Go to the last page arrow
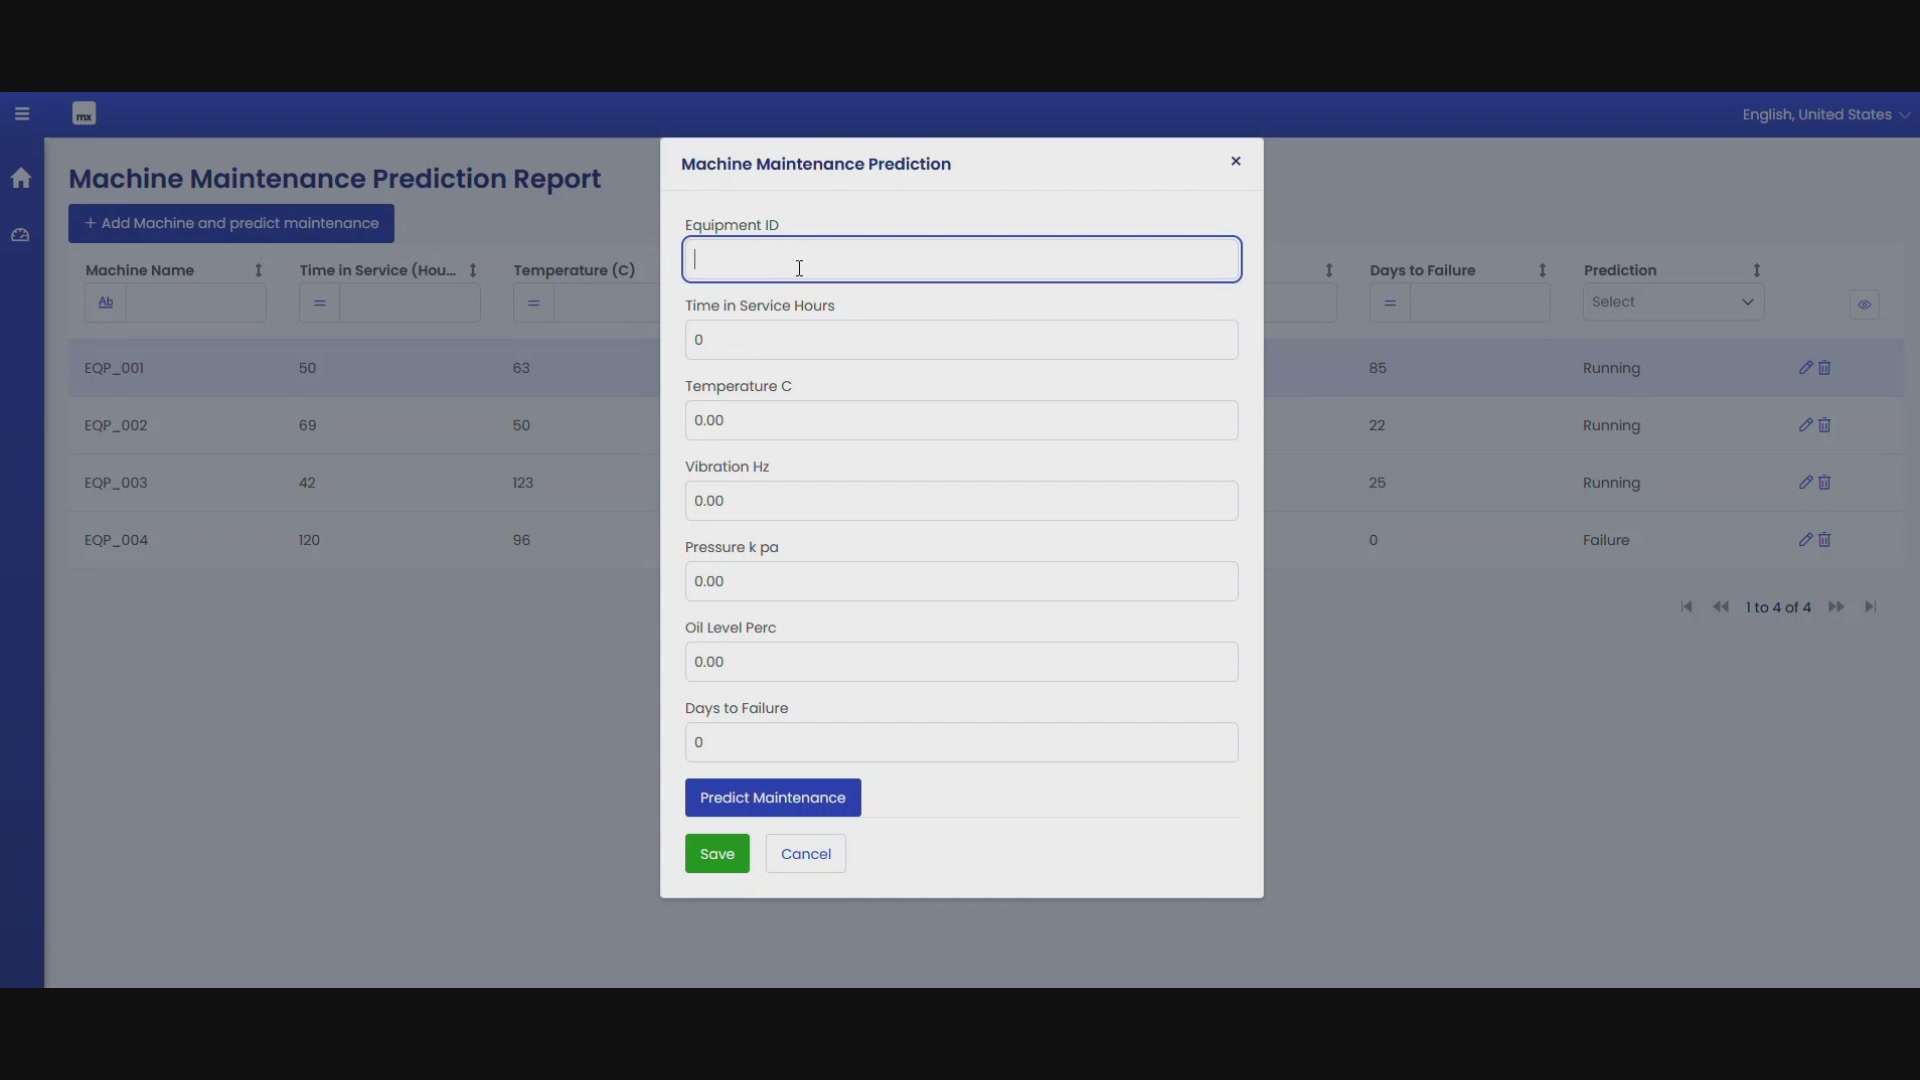1920x1080 pixels. (1871, 607)
